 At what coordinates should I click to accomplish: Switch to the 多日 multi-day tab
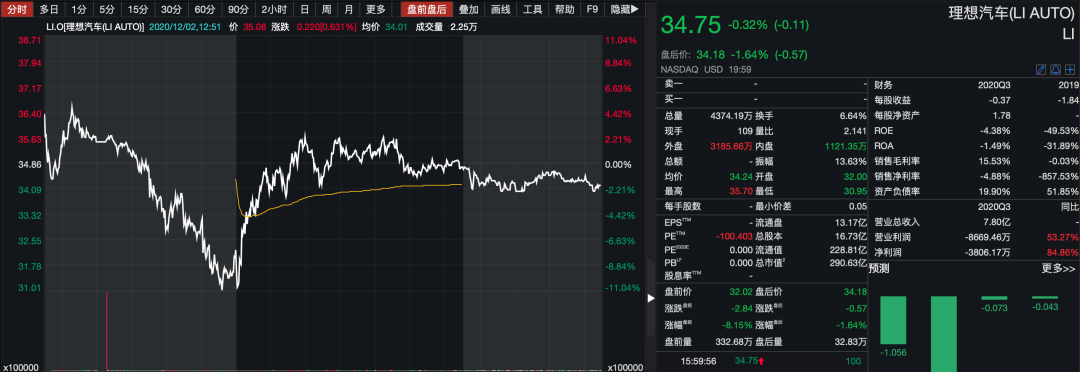click(x=48, y=9)
